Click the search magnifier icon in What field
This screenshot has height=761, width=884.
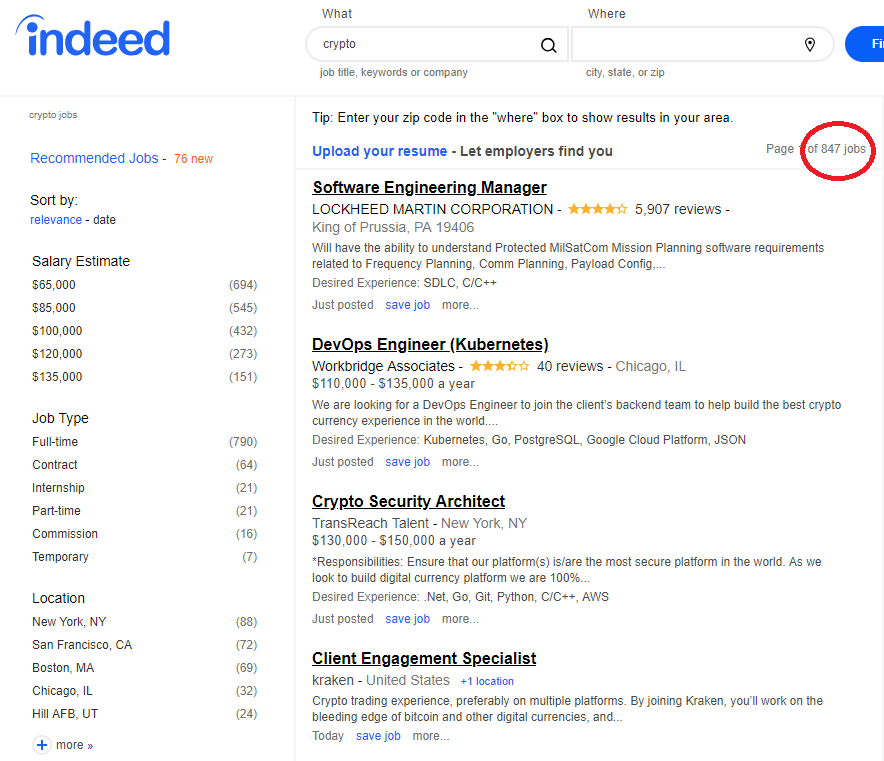point(548,45)
